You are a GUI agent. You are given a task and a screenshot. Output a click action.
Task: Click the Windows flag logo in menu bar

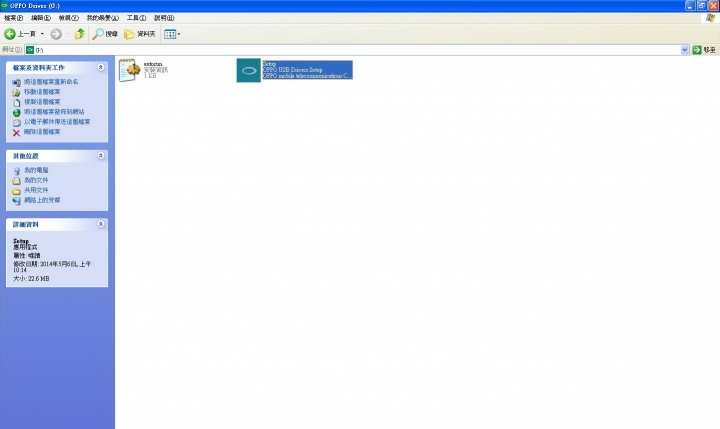pyautogui.click(x=710, y=18)
